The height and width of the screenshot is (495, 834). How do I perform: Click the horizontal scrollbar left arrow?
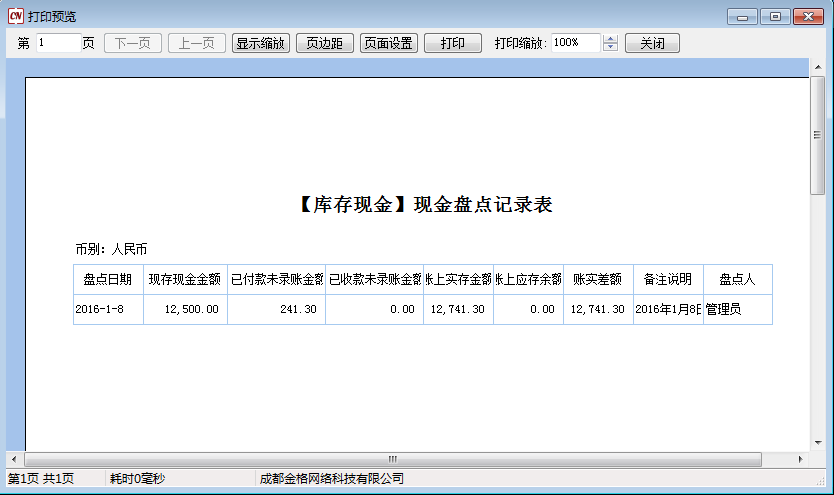click(x=14, y=459)
